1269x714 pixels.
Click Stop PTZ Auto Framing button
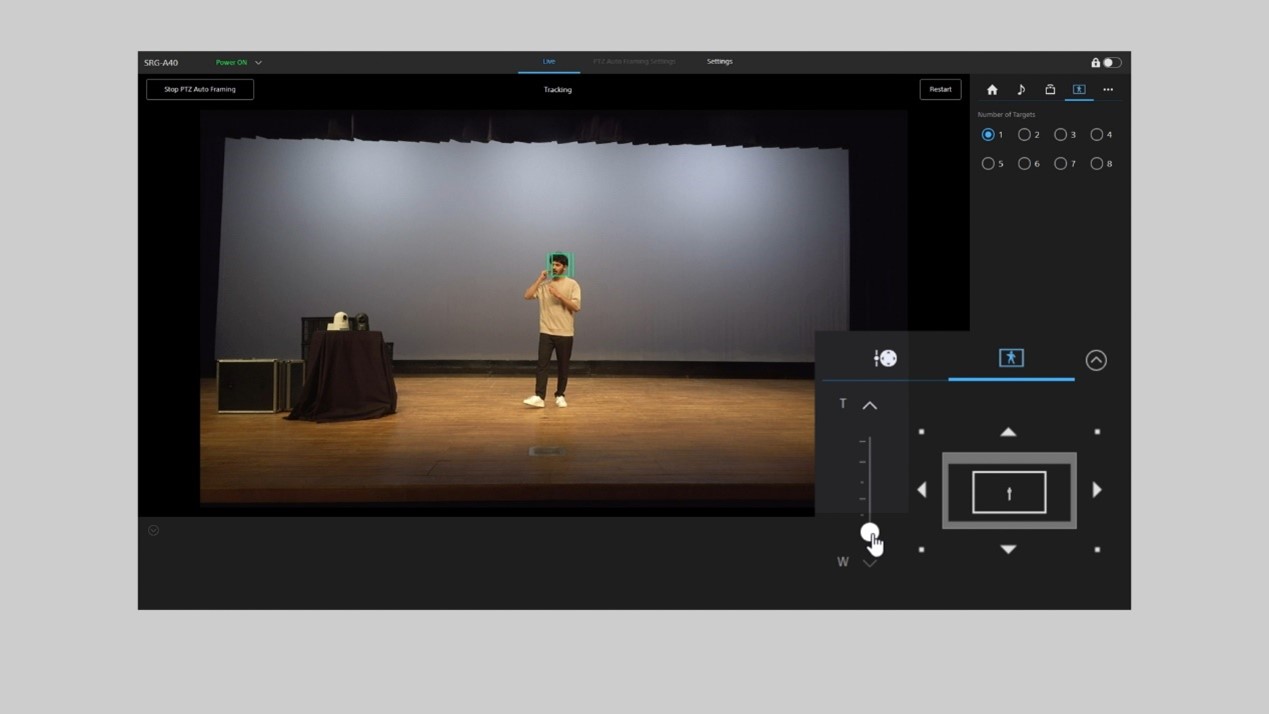[200, 90]
